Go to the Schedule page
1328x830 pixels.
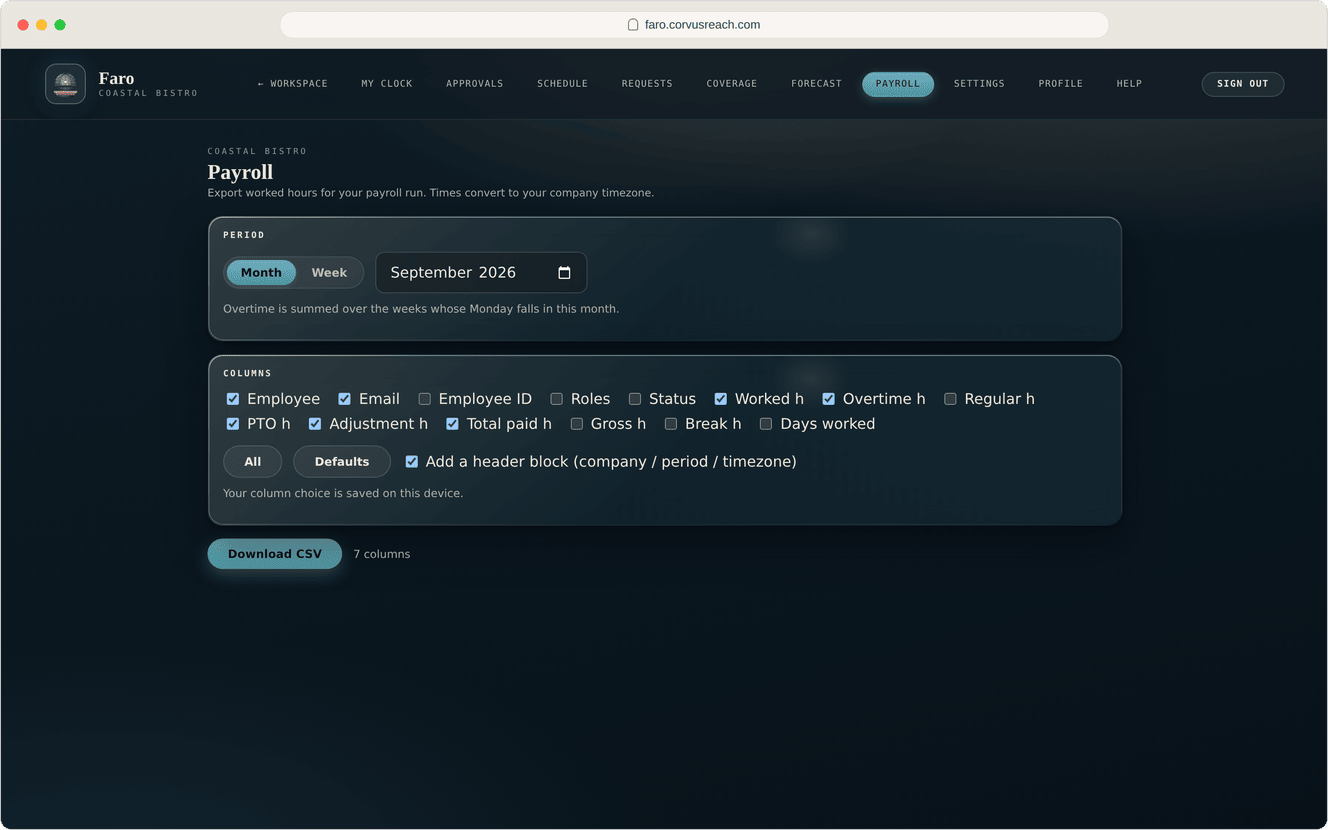pos(562,84)
